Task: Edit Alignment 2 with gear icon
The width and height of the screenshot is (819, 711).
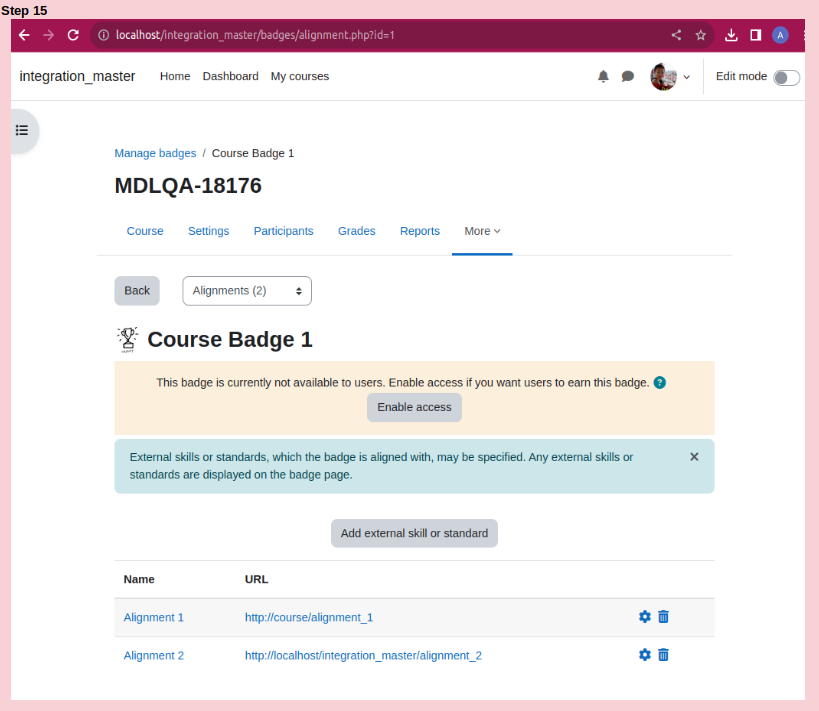Action: [645, 655]
